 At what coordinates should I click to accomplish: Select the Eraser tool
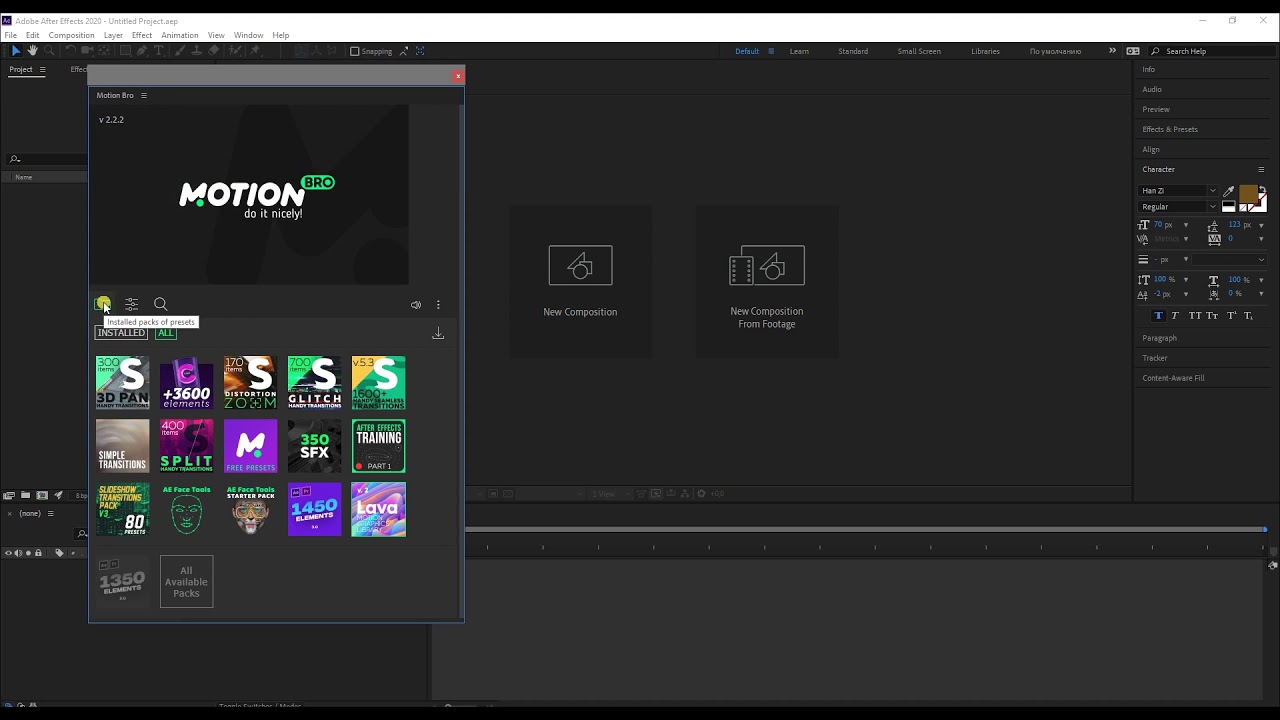point(214,51)
